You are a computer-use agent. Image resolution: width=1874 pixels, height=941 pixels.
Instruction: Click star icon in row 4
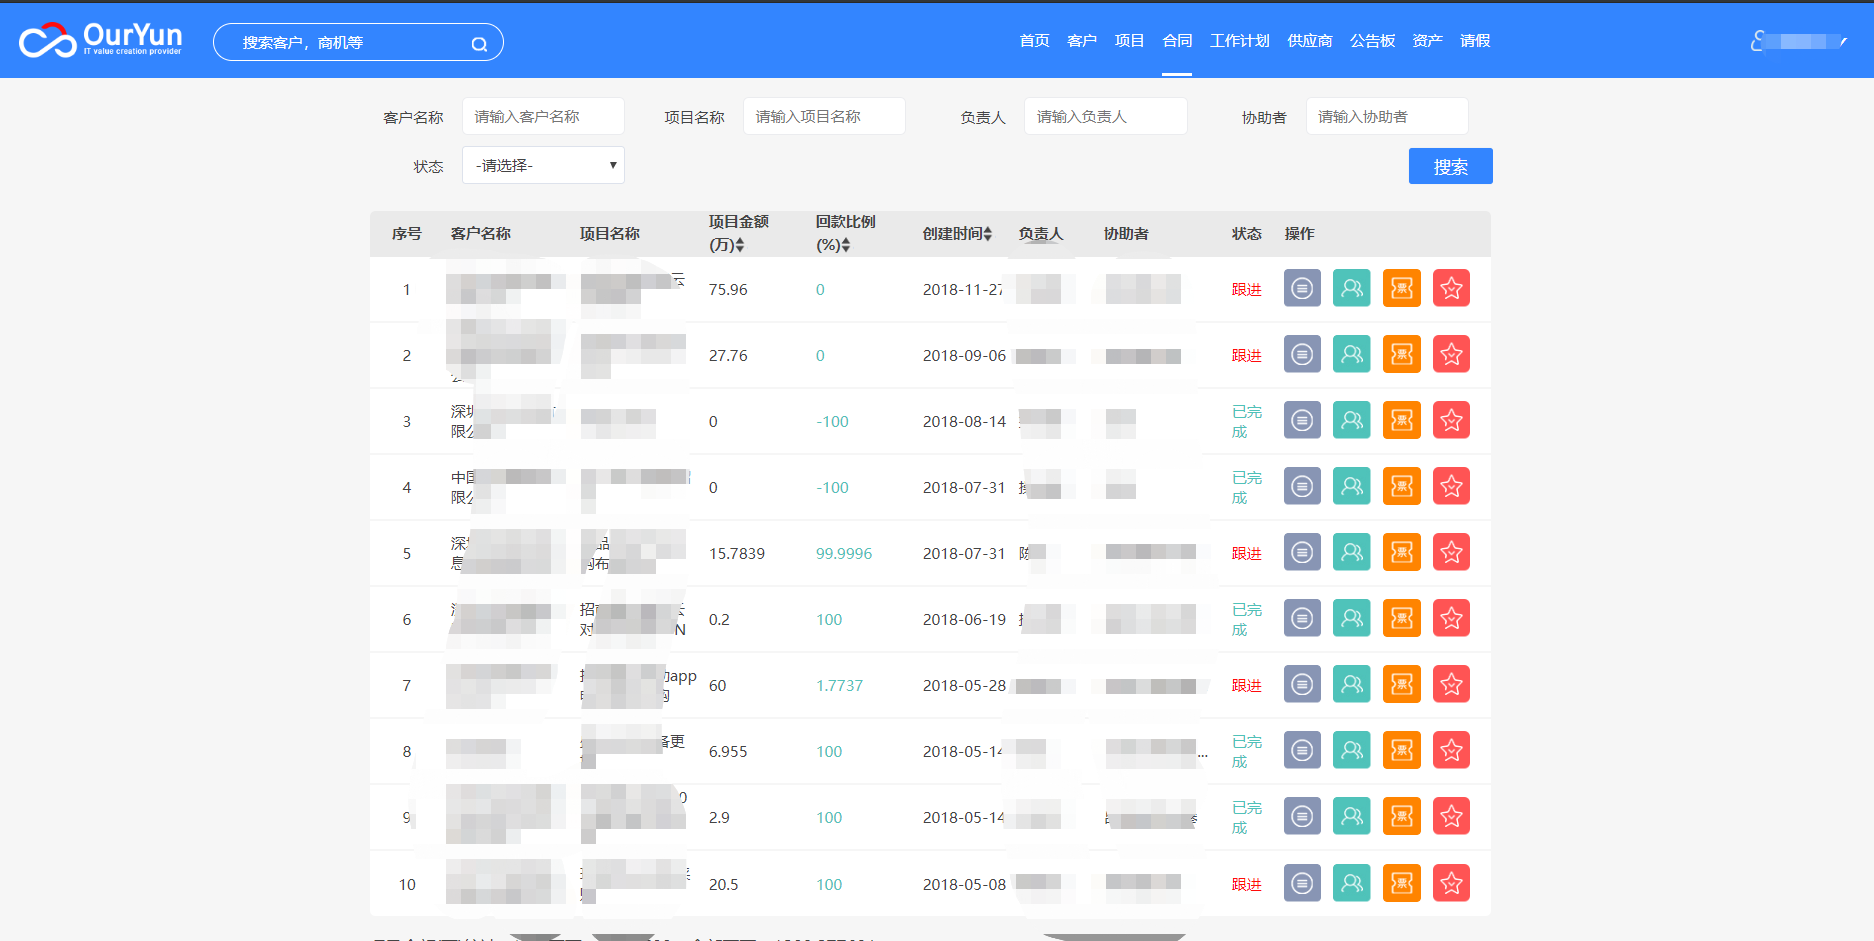click(1452, 486)
